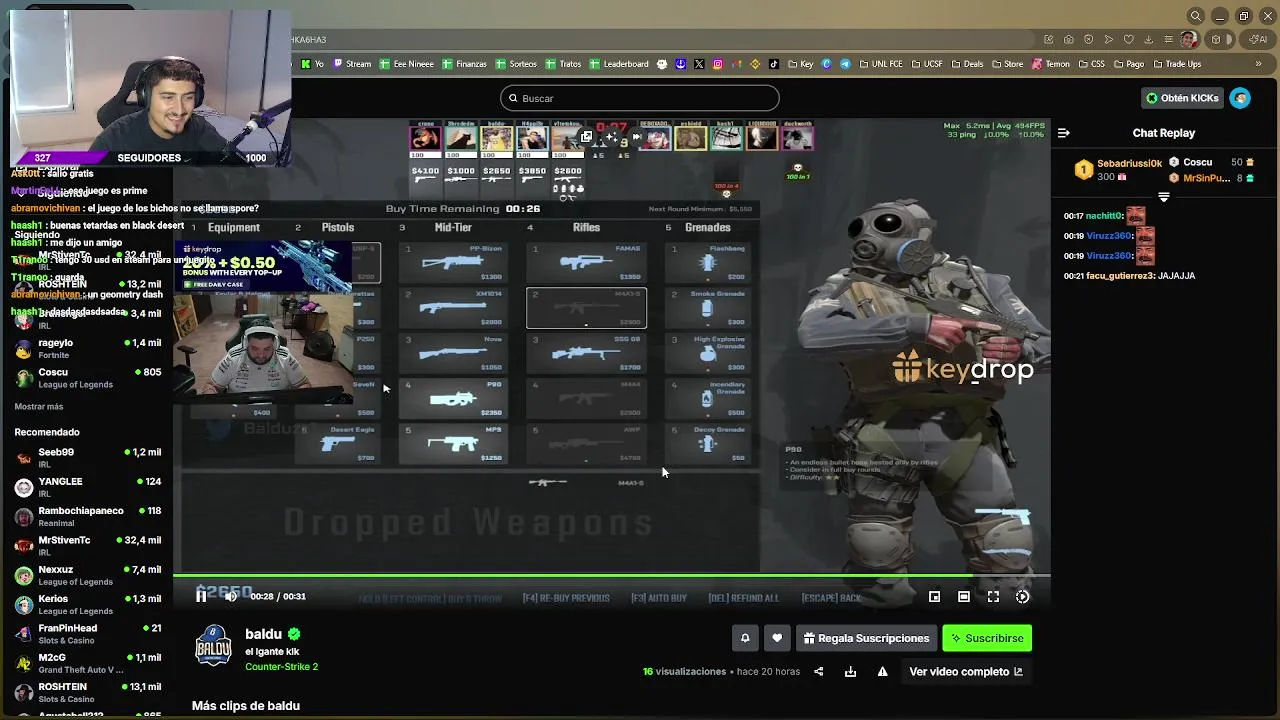Open Nexxuz recommended channel
1280x720 pixels.
click(x=87, y=575)
